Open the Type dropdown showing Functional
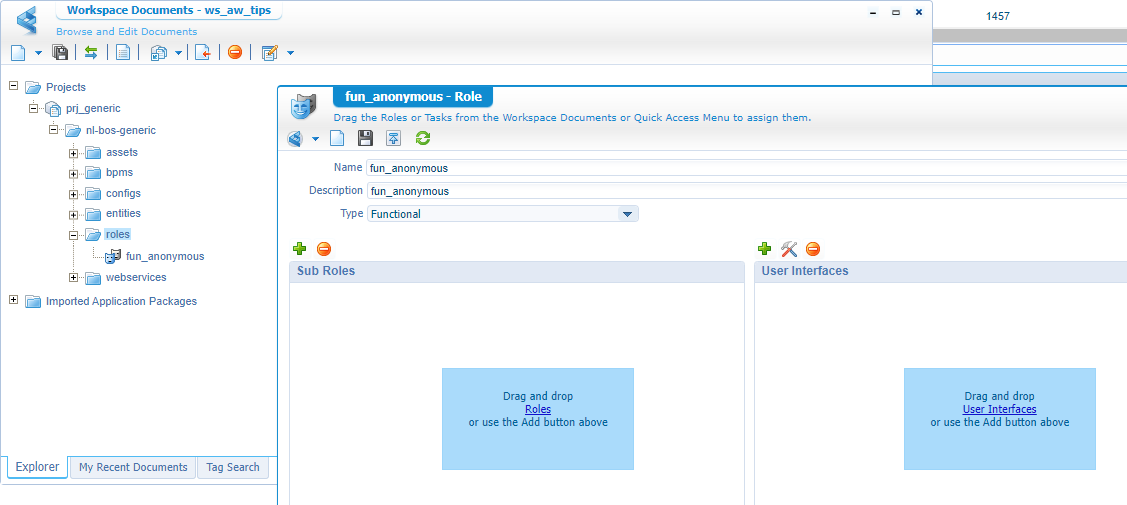This screenshot has height=505, width=1127. pos(627,214)
